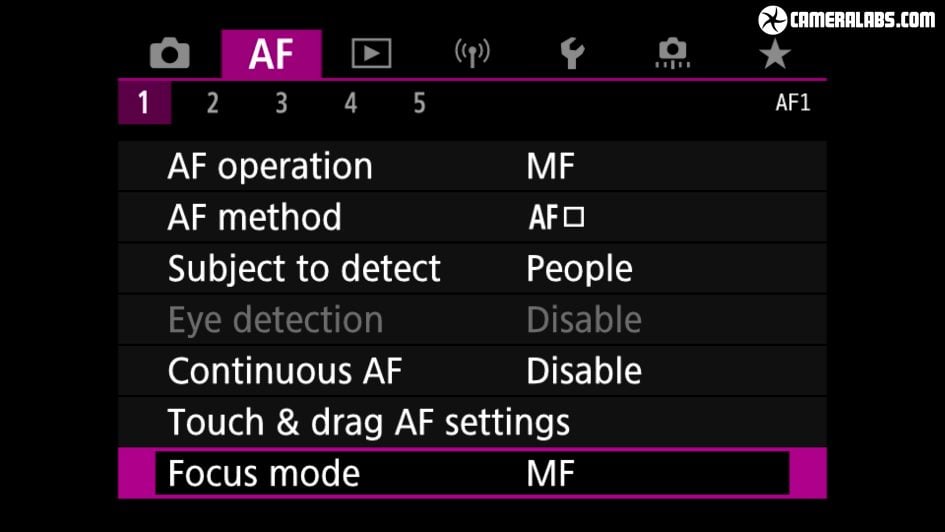Go to AF page 2
945x532 pixels.
pos(212,103)
